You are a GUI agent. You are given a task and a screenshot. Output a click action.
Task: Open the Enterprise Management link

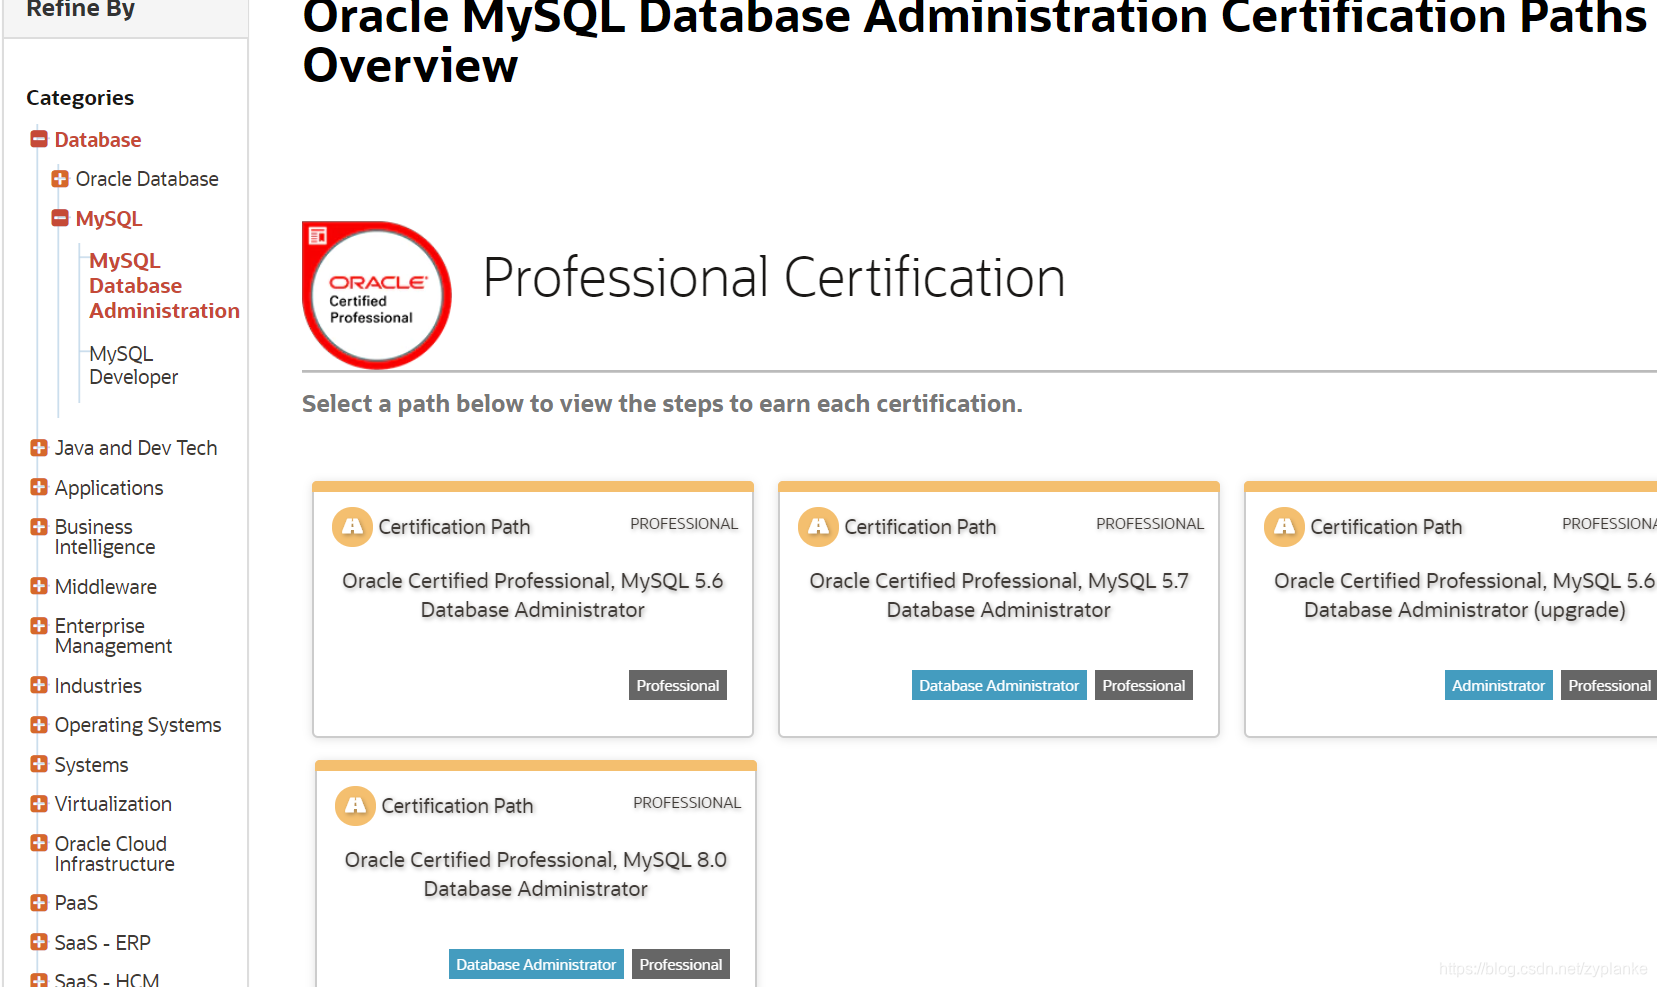[x=113, y=636]
